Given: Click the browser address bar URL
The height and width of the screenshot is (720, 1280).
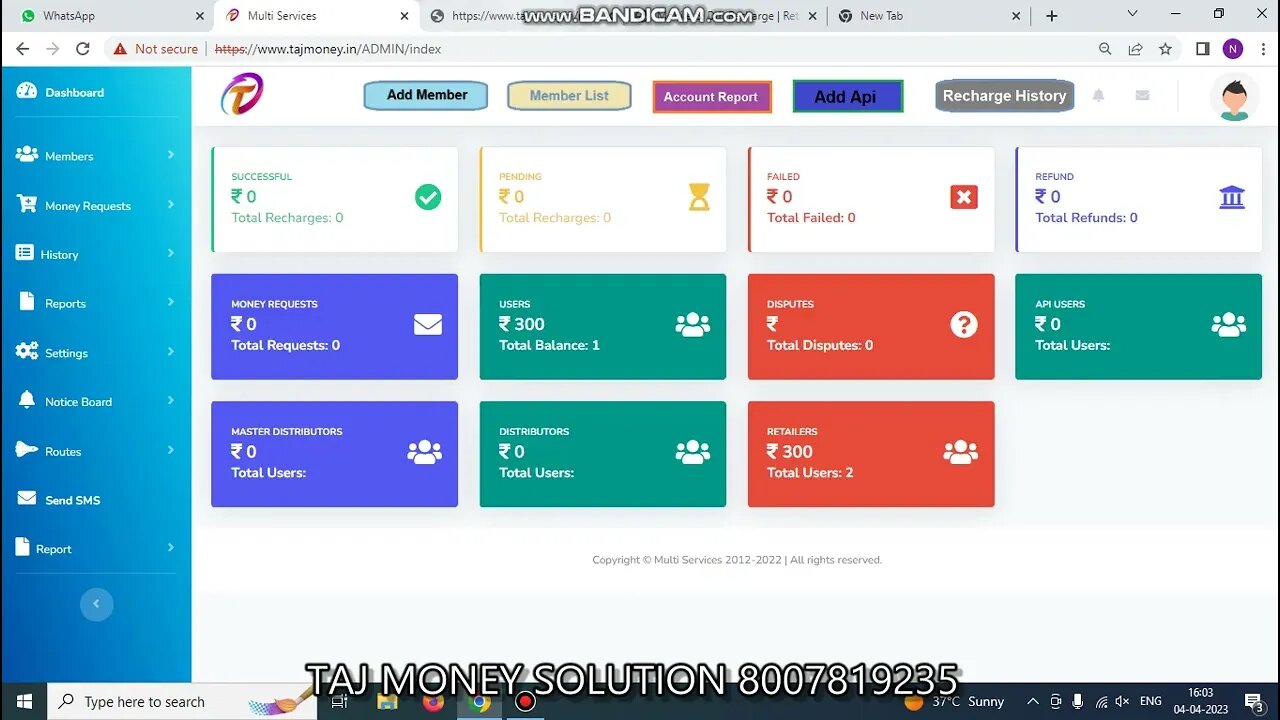Looking at the screenshot, I should click(328, 49).
